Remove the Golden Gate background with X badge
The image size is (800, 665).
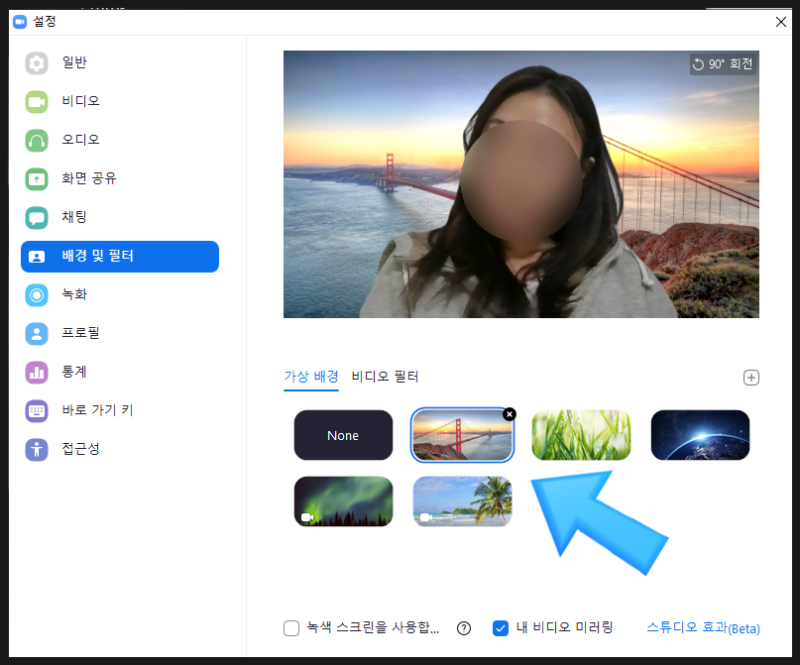(509, 414)
